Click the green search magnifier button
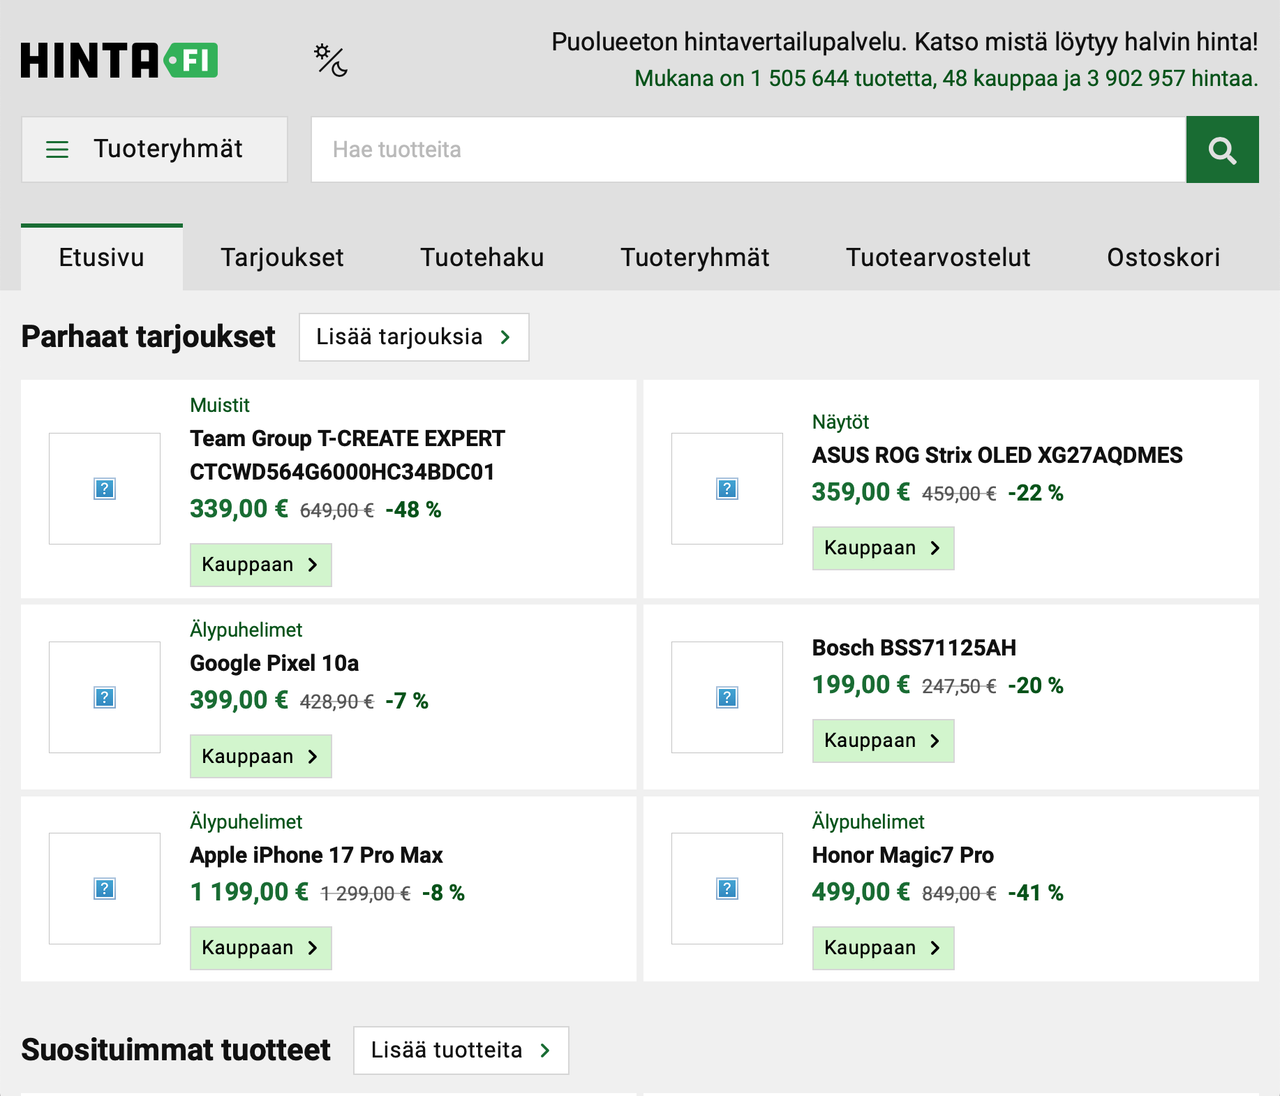 click(x=1222, y=149)
